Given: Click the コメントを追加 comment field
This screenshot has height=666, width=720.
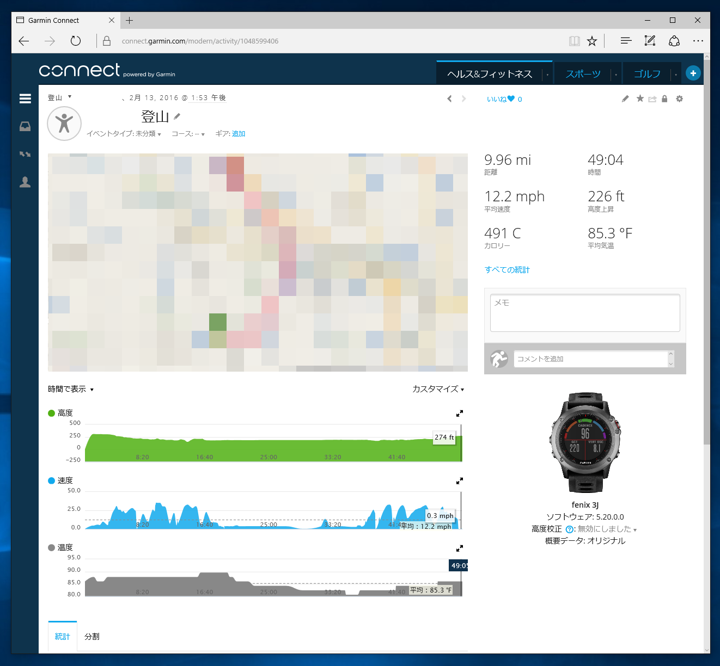Looking at the screenshot, I should (593, 359).
